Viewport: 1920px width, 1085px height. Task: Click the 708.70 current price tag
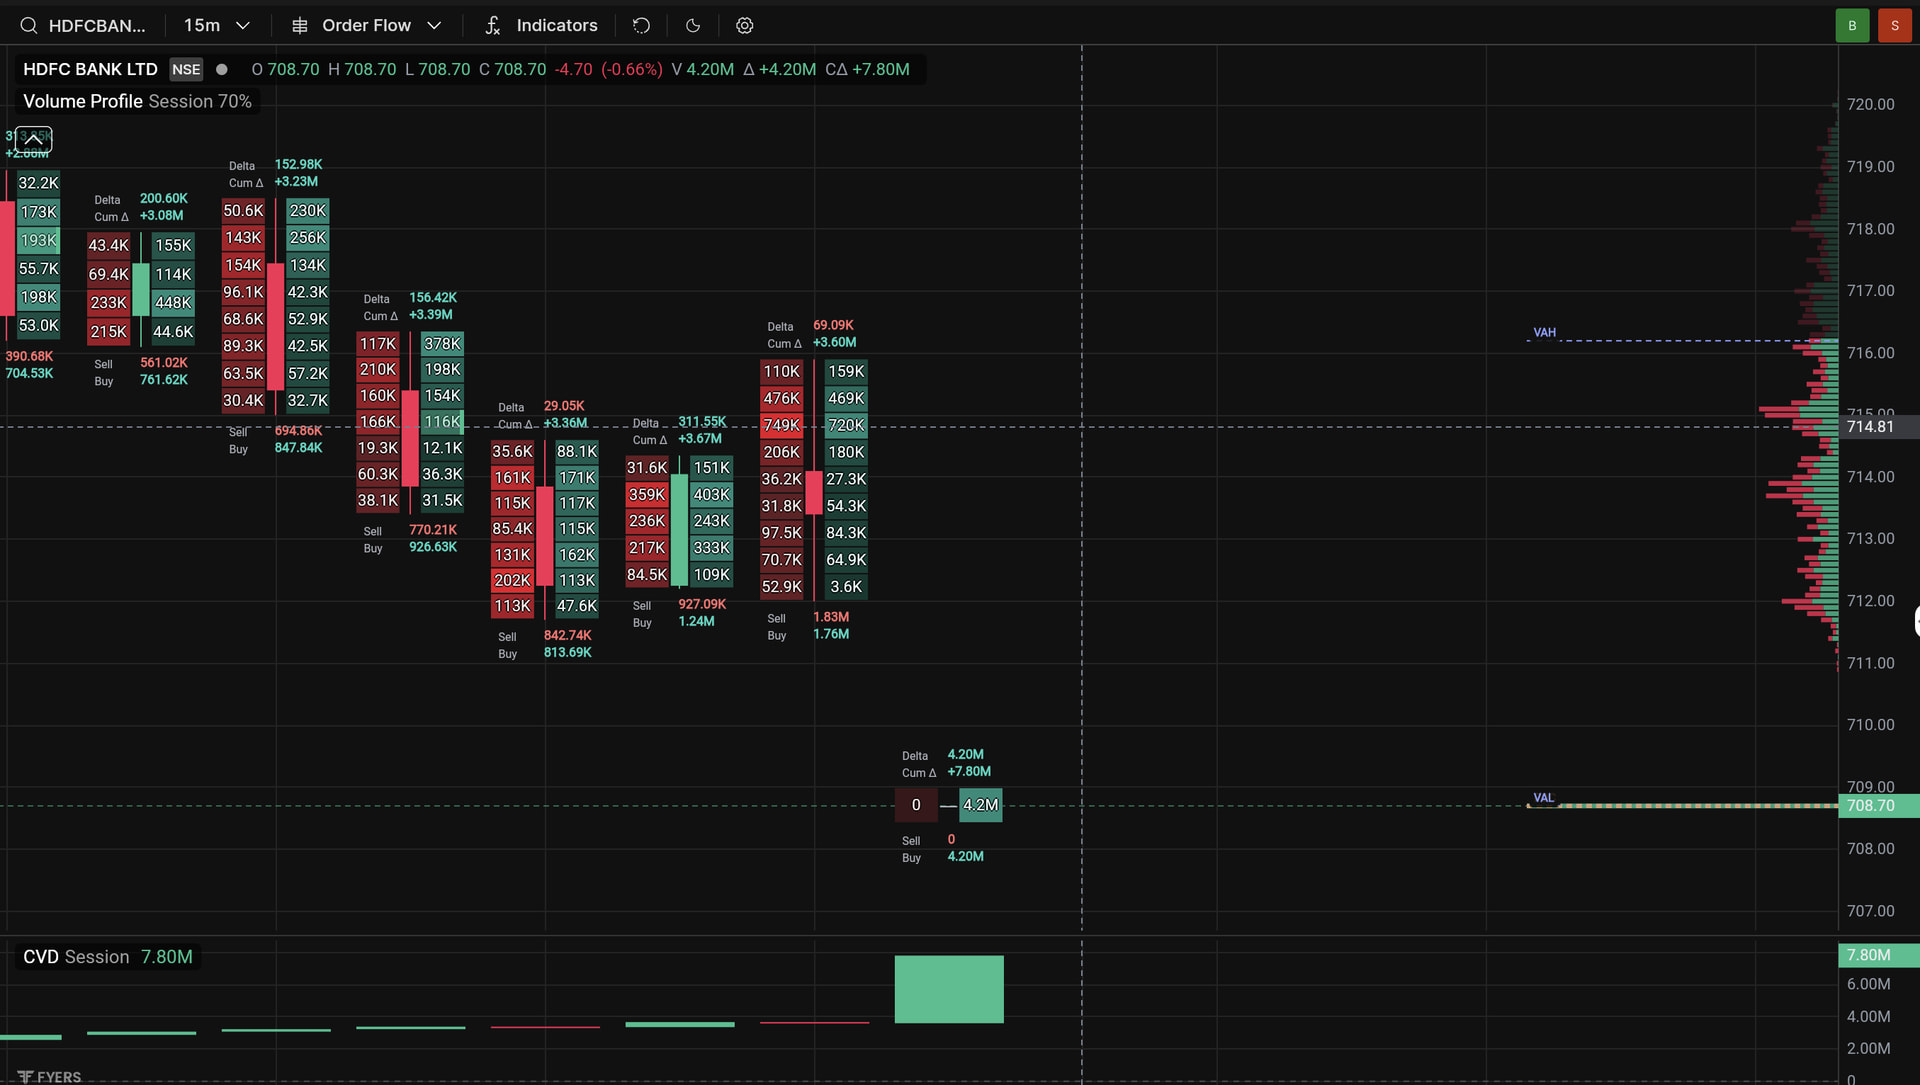pos(1878,806)
